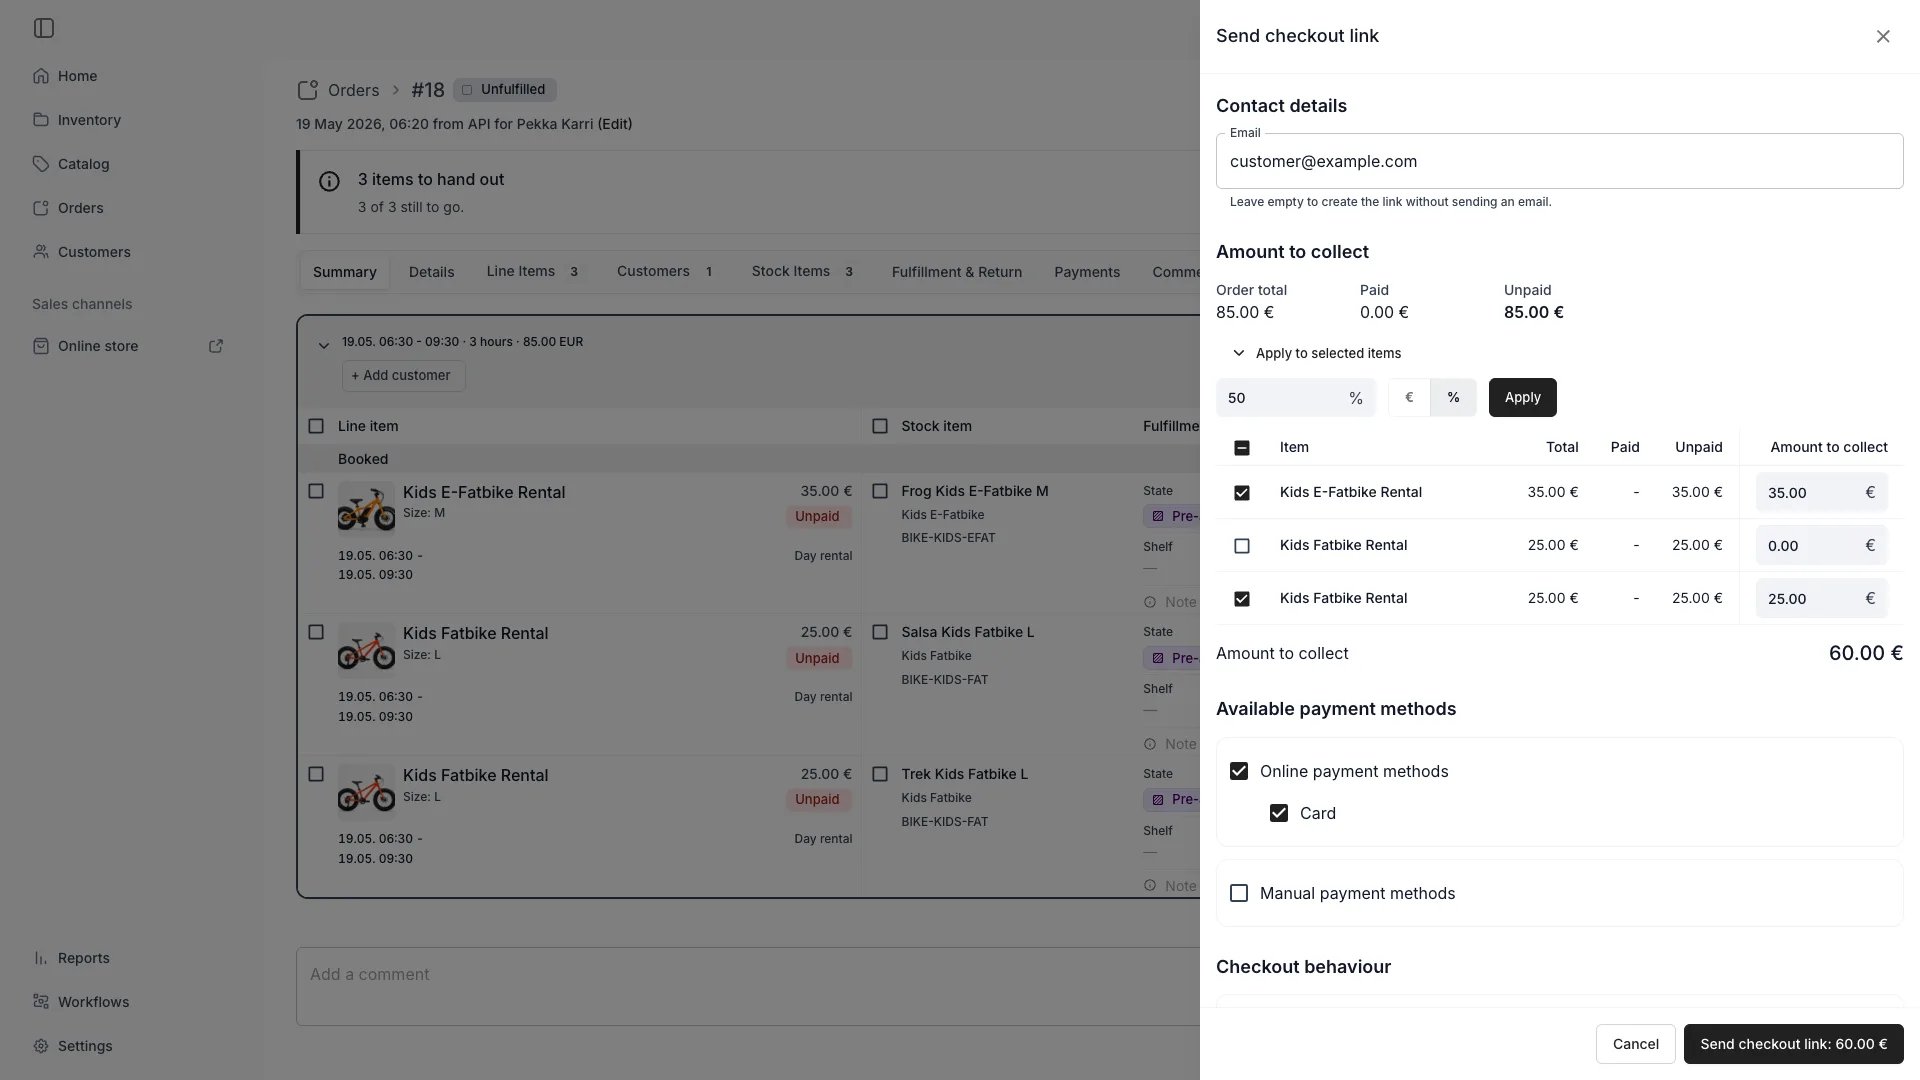This screenshot has height=1080, width=1920.
Task: Toggle the sidebar panel icon
Action: click(44, 28)
